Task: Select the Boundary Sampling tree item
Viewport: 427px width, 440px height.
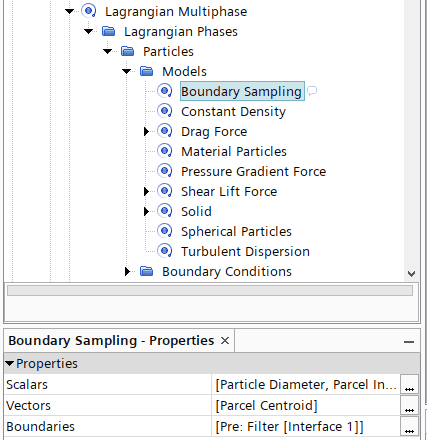Action: click(242, 91)
